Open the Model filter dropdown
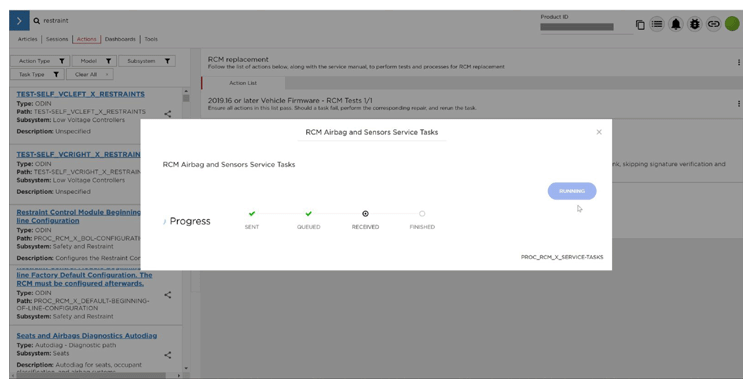 pyautogui.click(x=94, y=61)
